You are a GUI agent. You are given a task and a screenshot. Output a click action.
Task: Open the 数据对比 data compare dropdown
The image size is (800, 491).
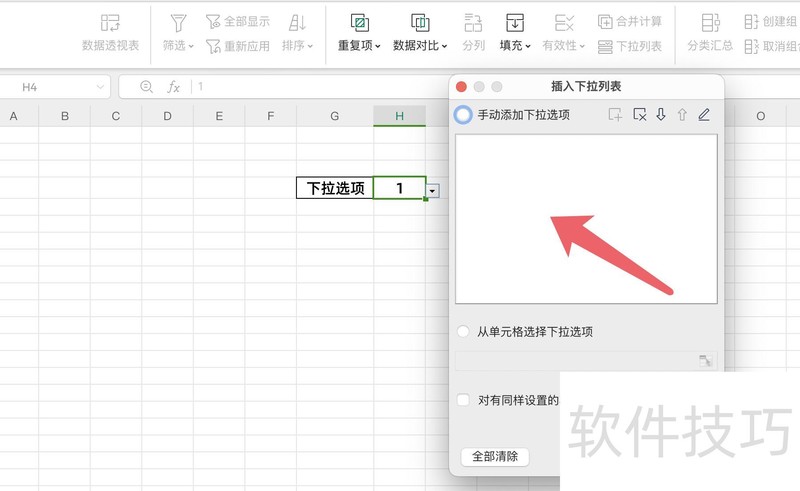coord(420,33)
